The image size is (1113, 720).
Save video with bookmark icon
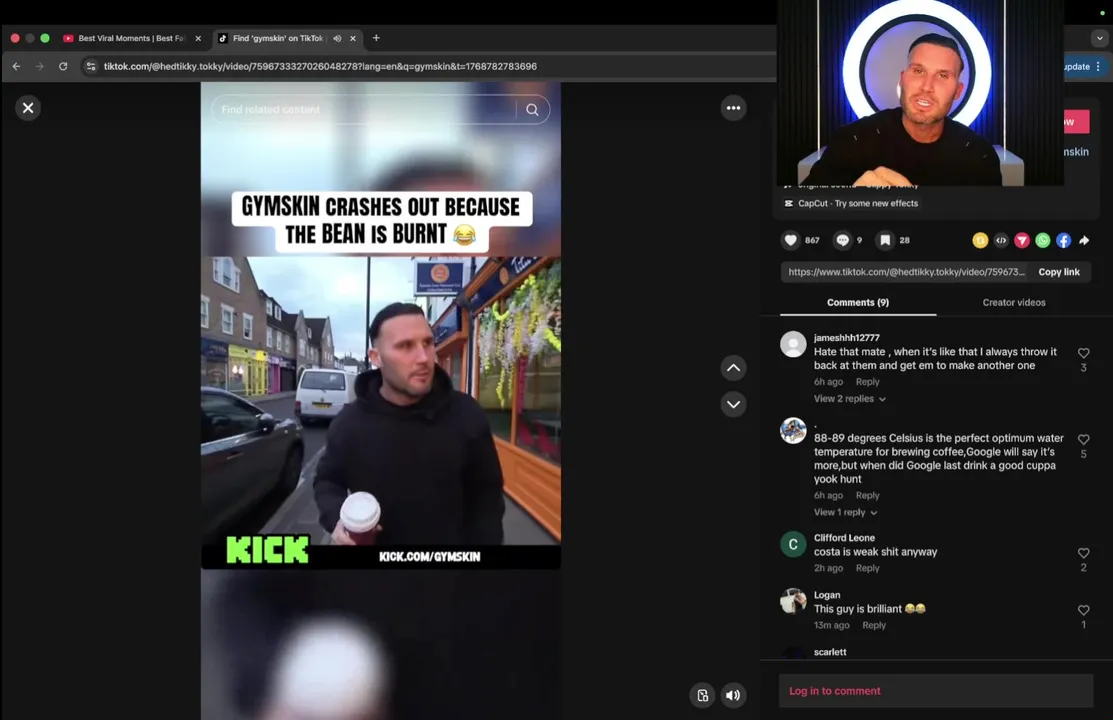[x=884, y=240]
